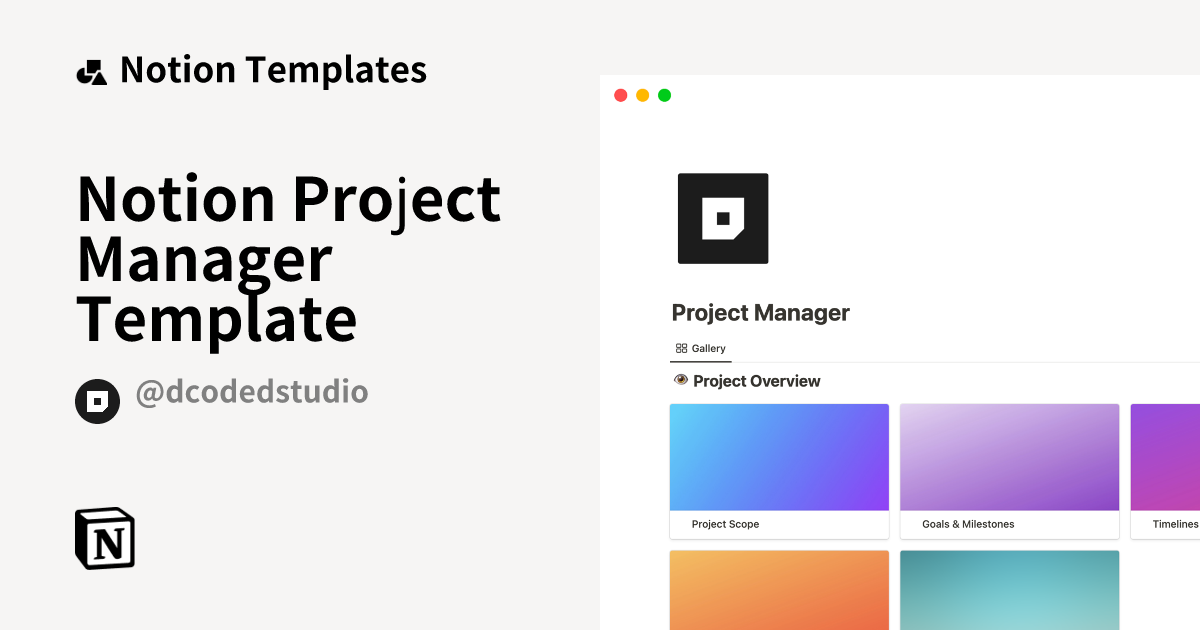Toggle the green traffic light to fullscreen
Image resolution: width=1200 pixels, height=630 pixels.
(x=663, y=94)
